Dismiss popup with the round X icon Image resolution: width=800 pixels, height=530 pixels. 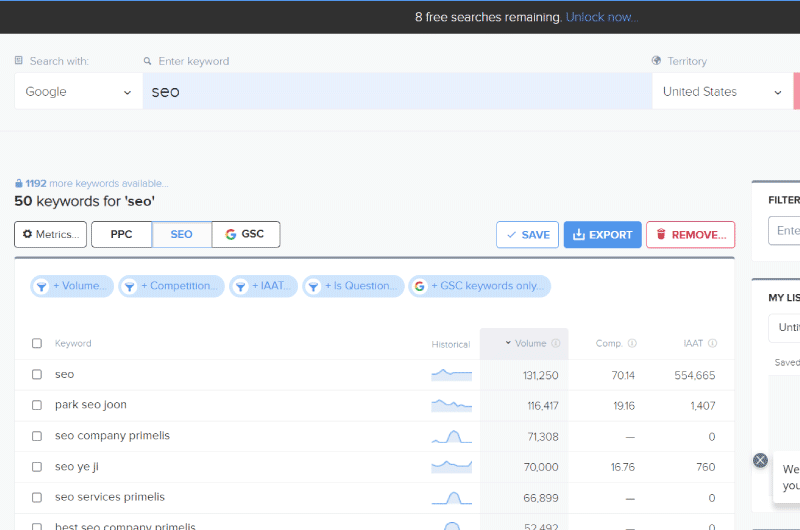(x=760, y=460)
